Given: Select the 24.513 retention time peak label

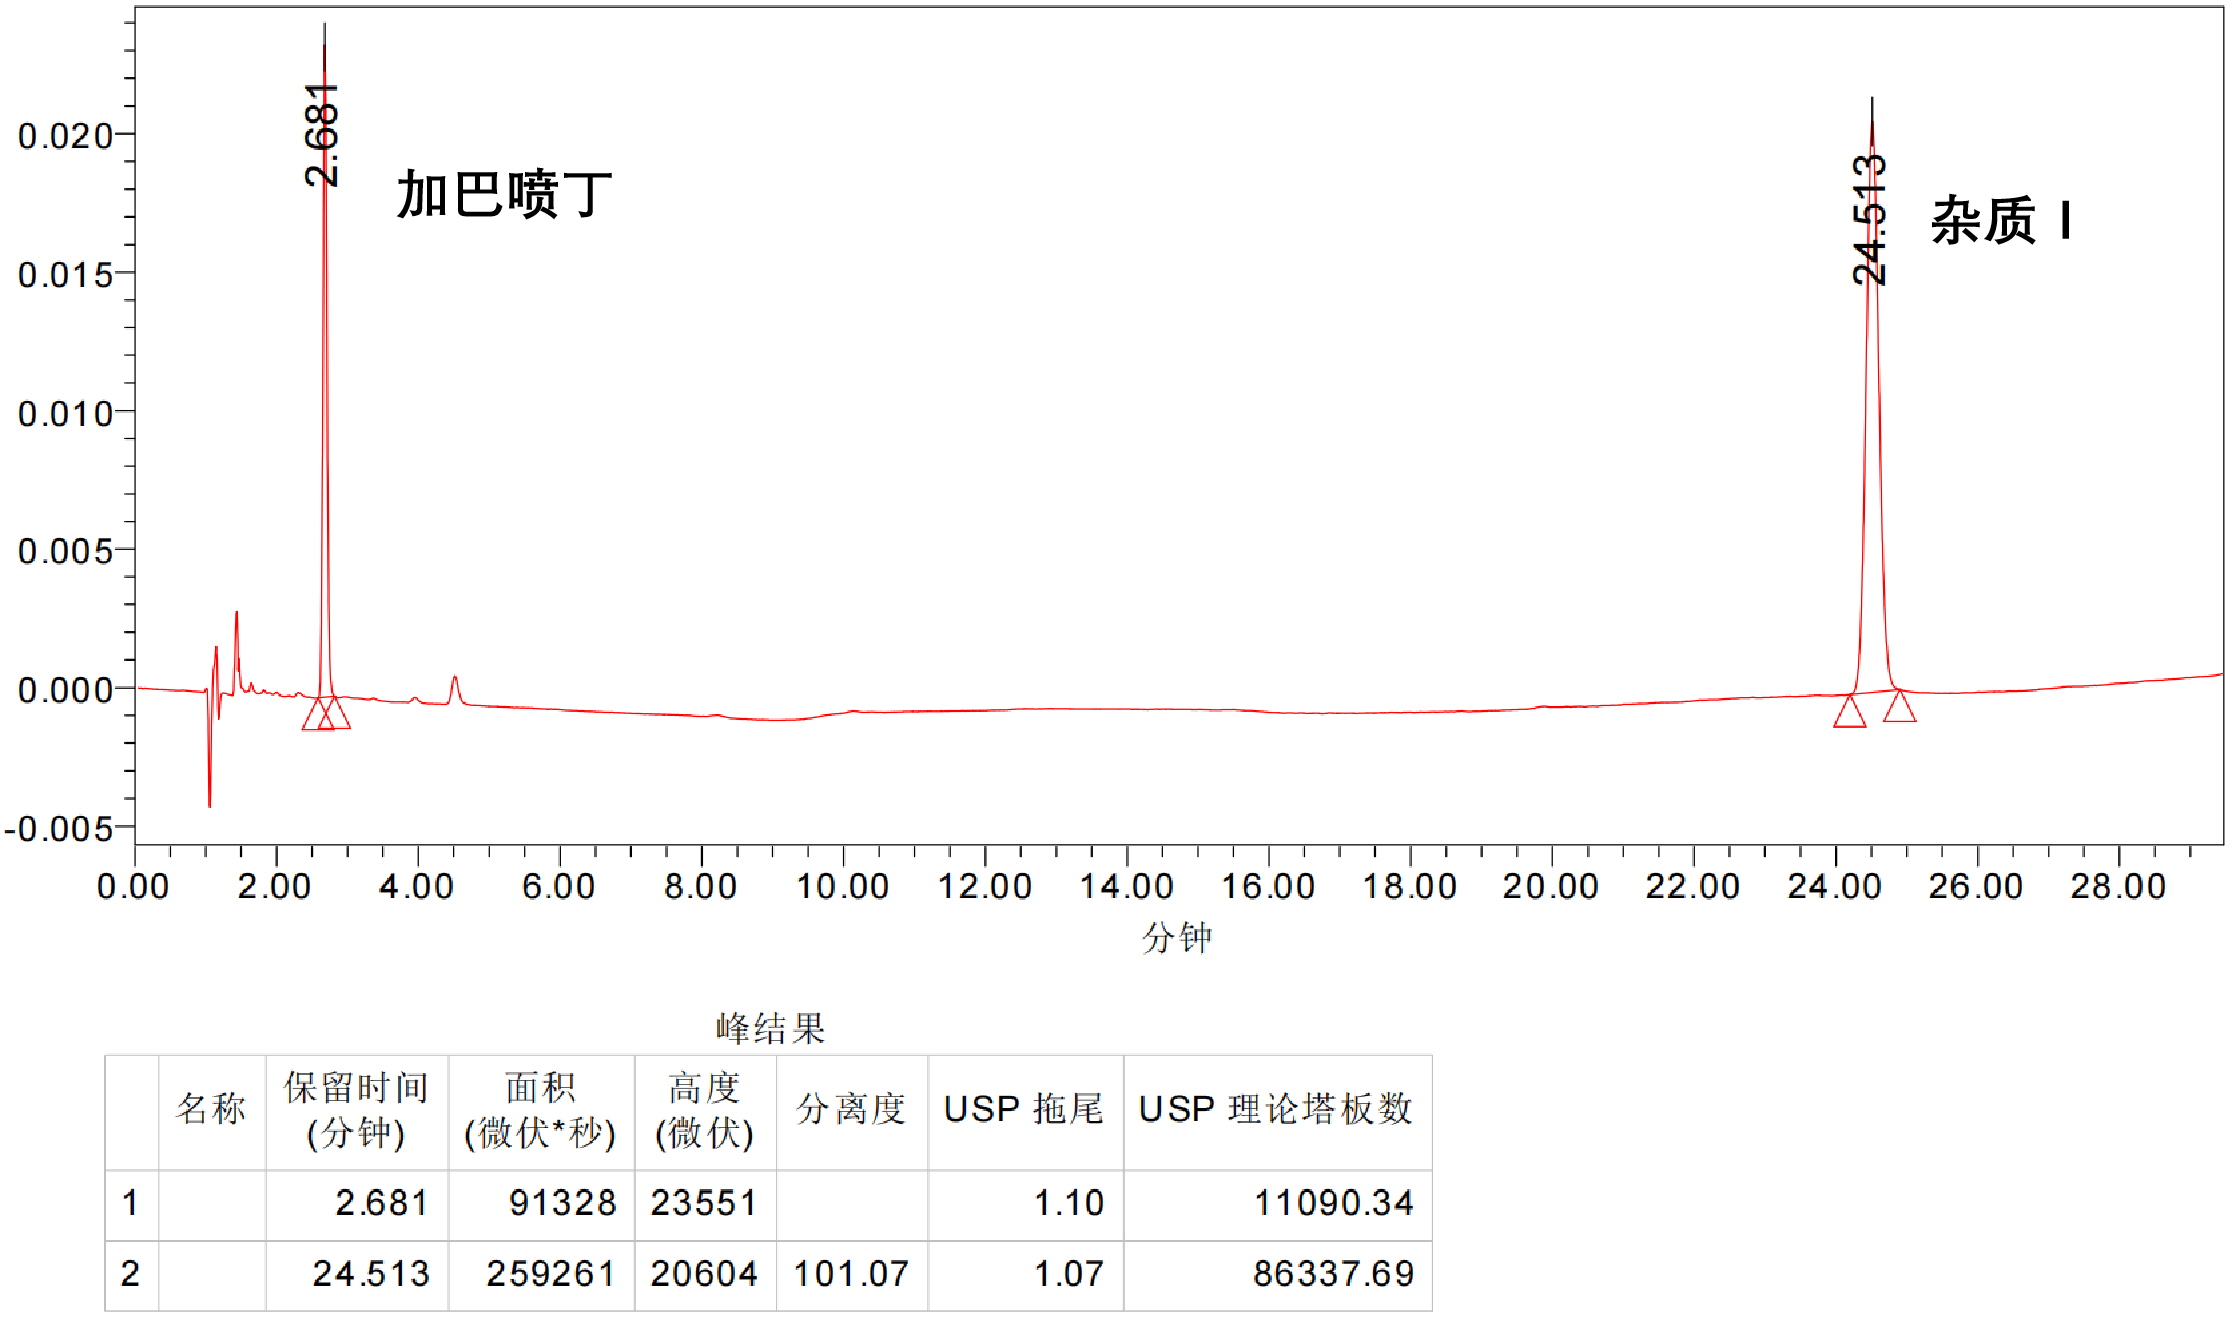Looking at the screenshot, I should (x=1869, y=220).
